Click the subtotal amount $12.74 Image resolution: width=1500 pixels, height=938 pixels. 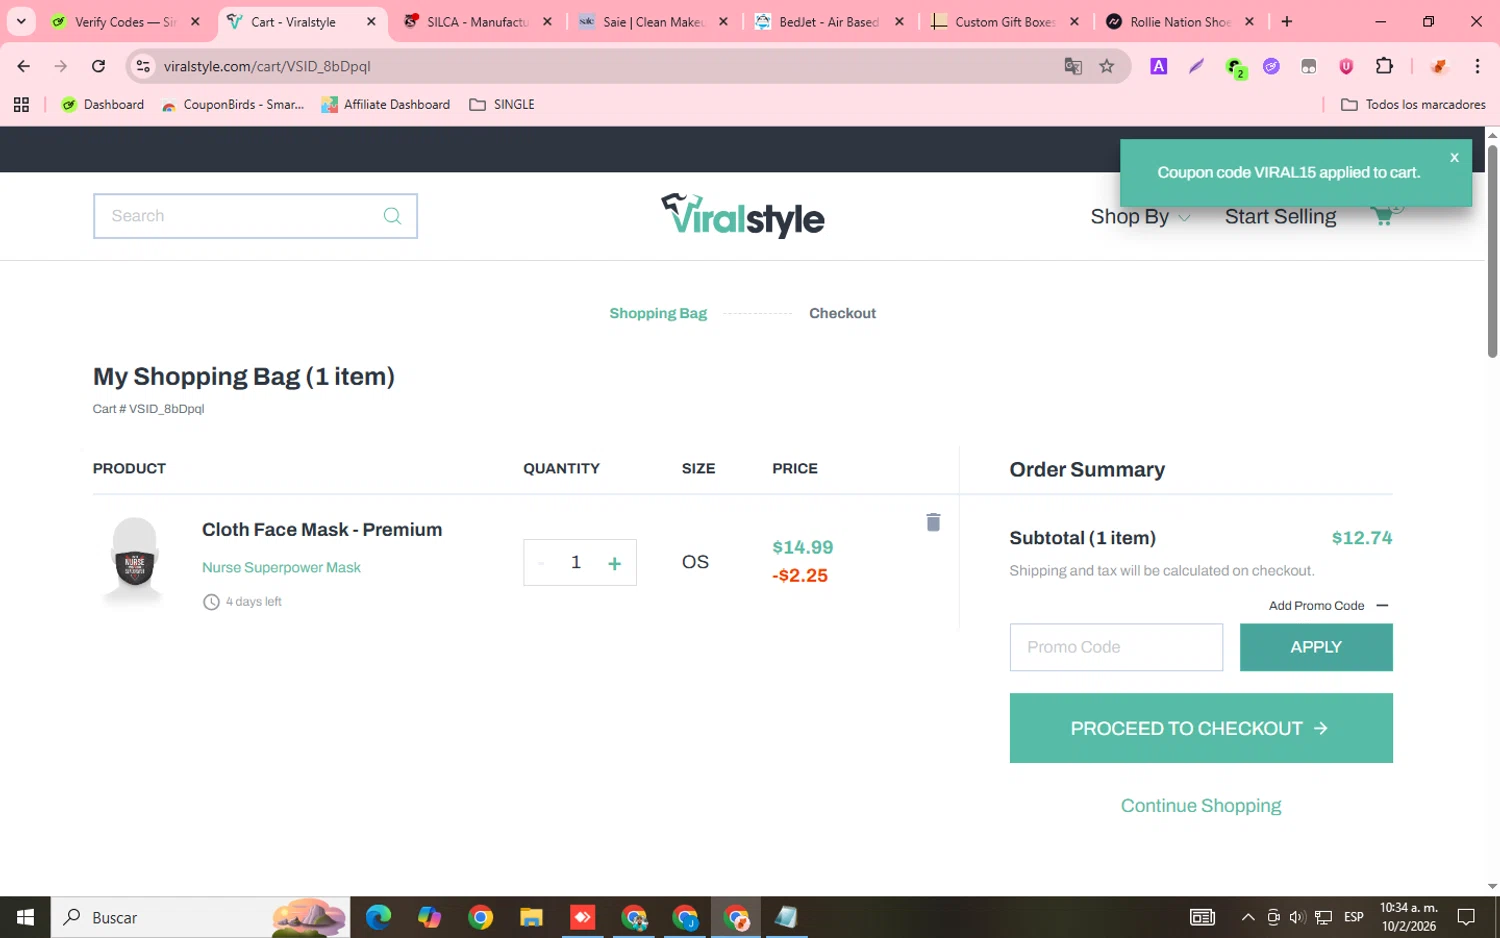[1361, 538]
